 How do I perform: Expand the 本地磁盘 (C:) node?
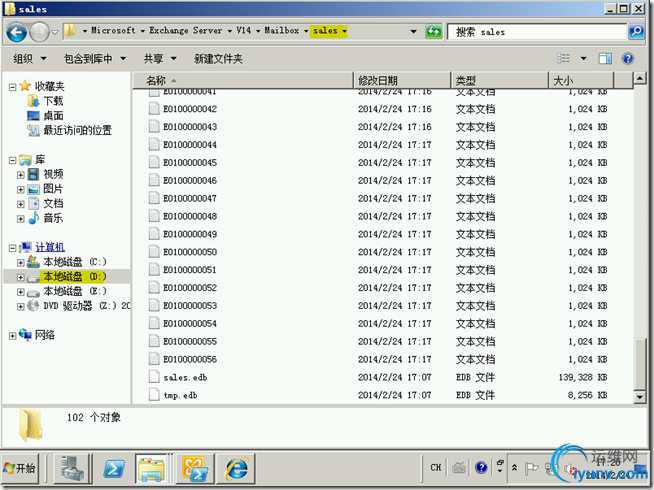[x=20, y=263]
